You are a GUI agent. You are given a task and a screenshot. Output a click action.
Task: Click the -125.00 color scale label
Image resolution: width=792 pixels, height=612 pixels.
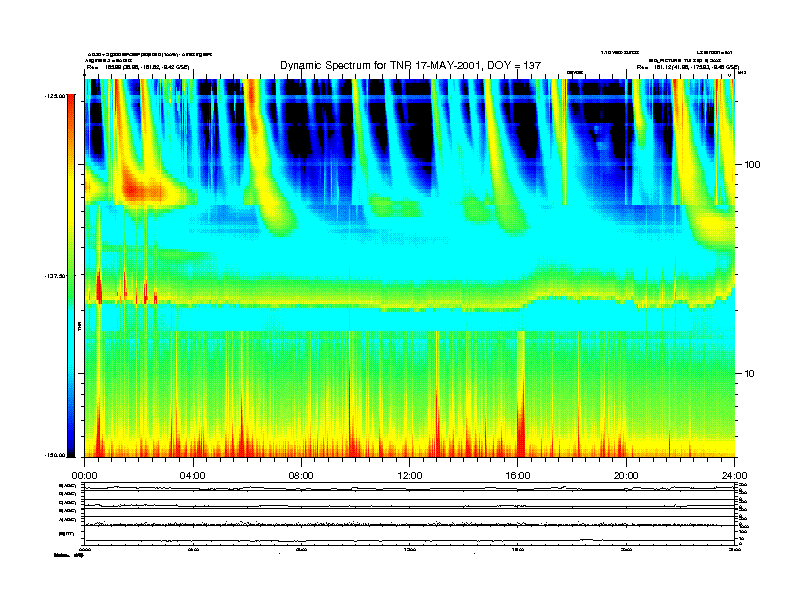point(55,95)
